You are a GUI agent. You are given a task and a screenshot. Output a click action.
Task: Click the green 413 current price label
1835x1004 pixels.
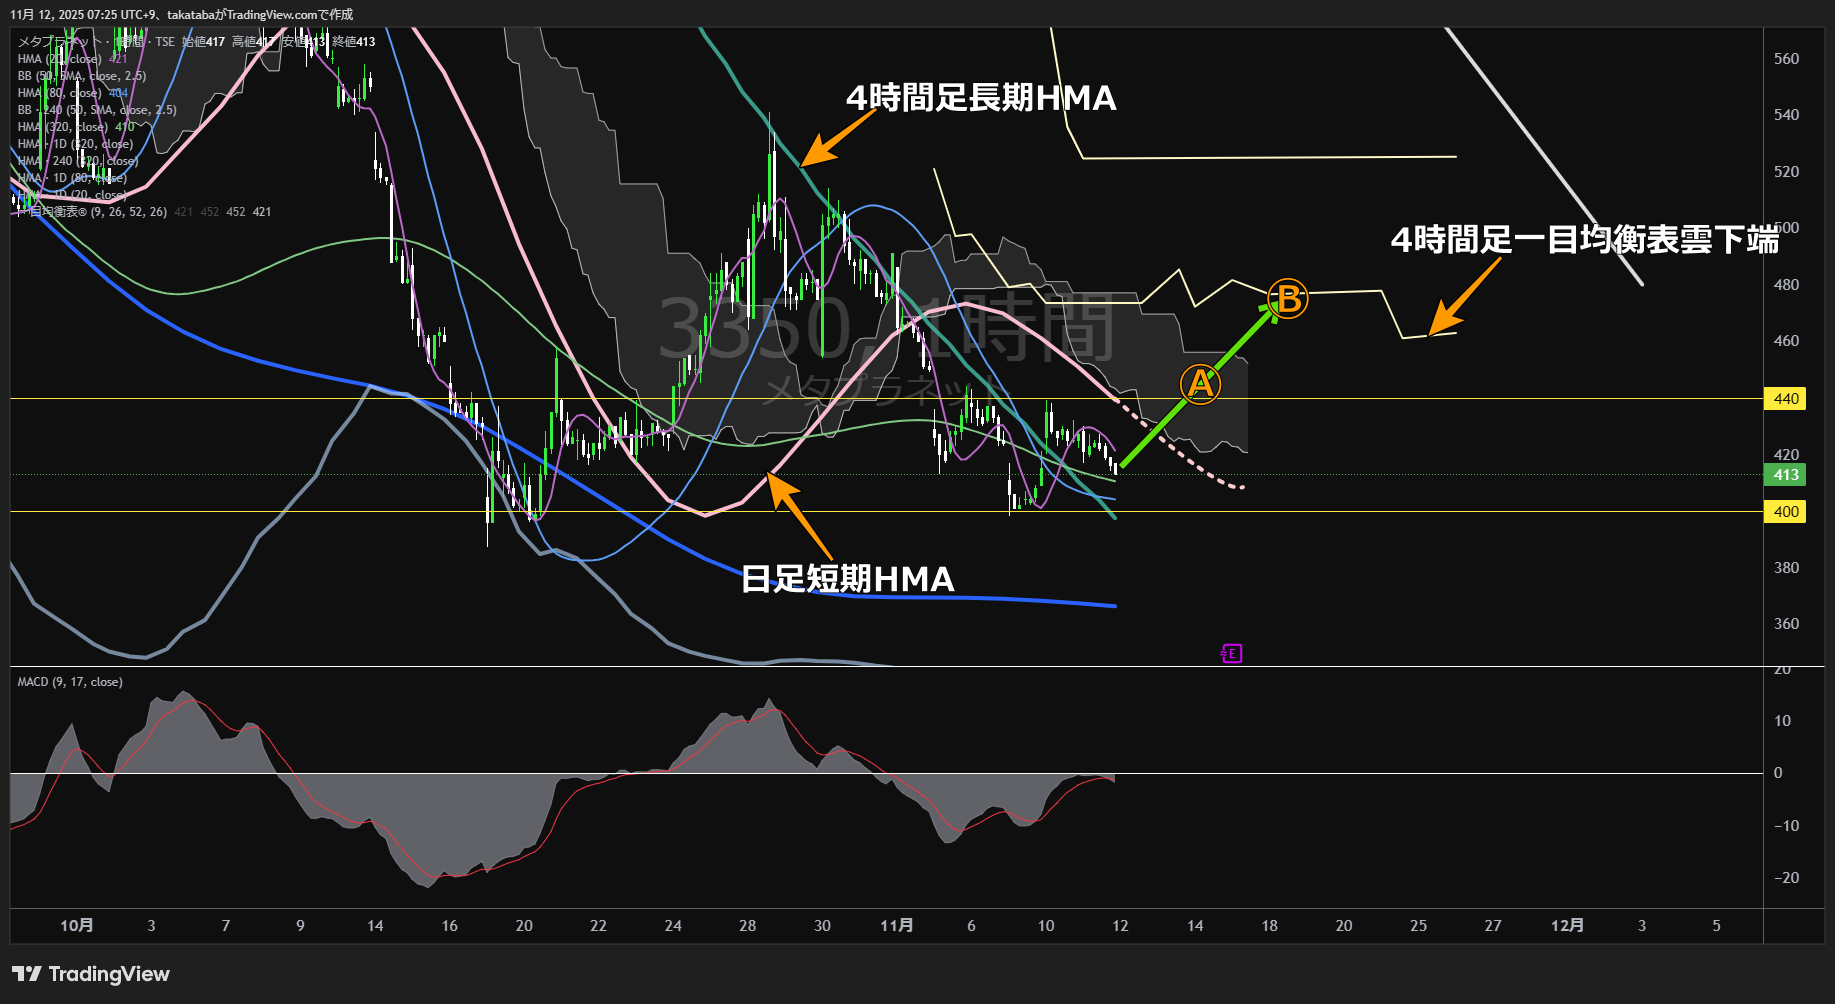coord(1786,475)
